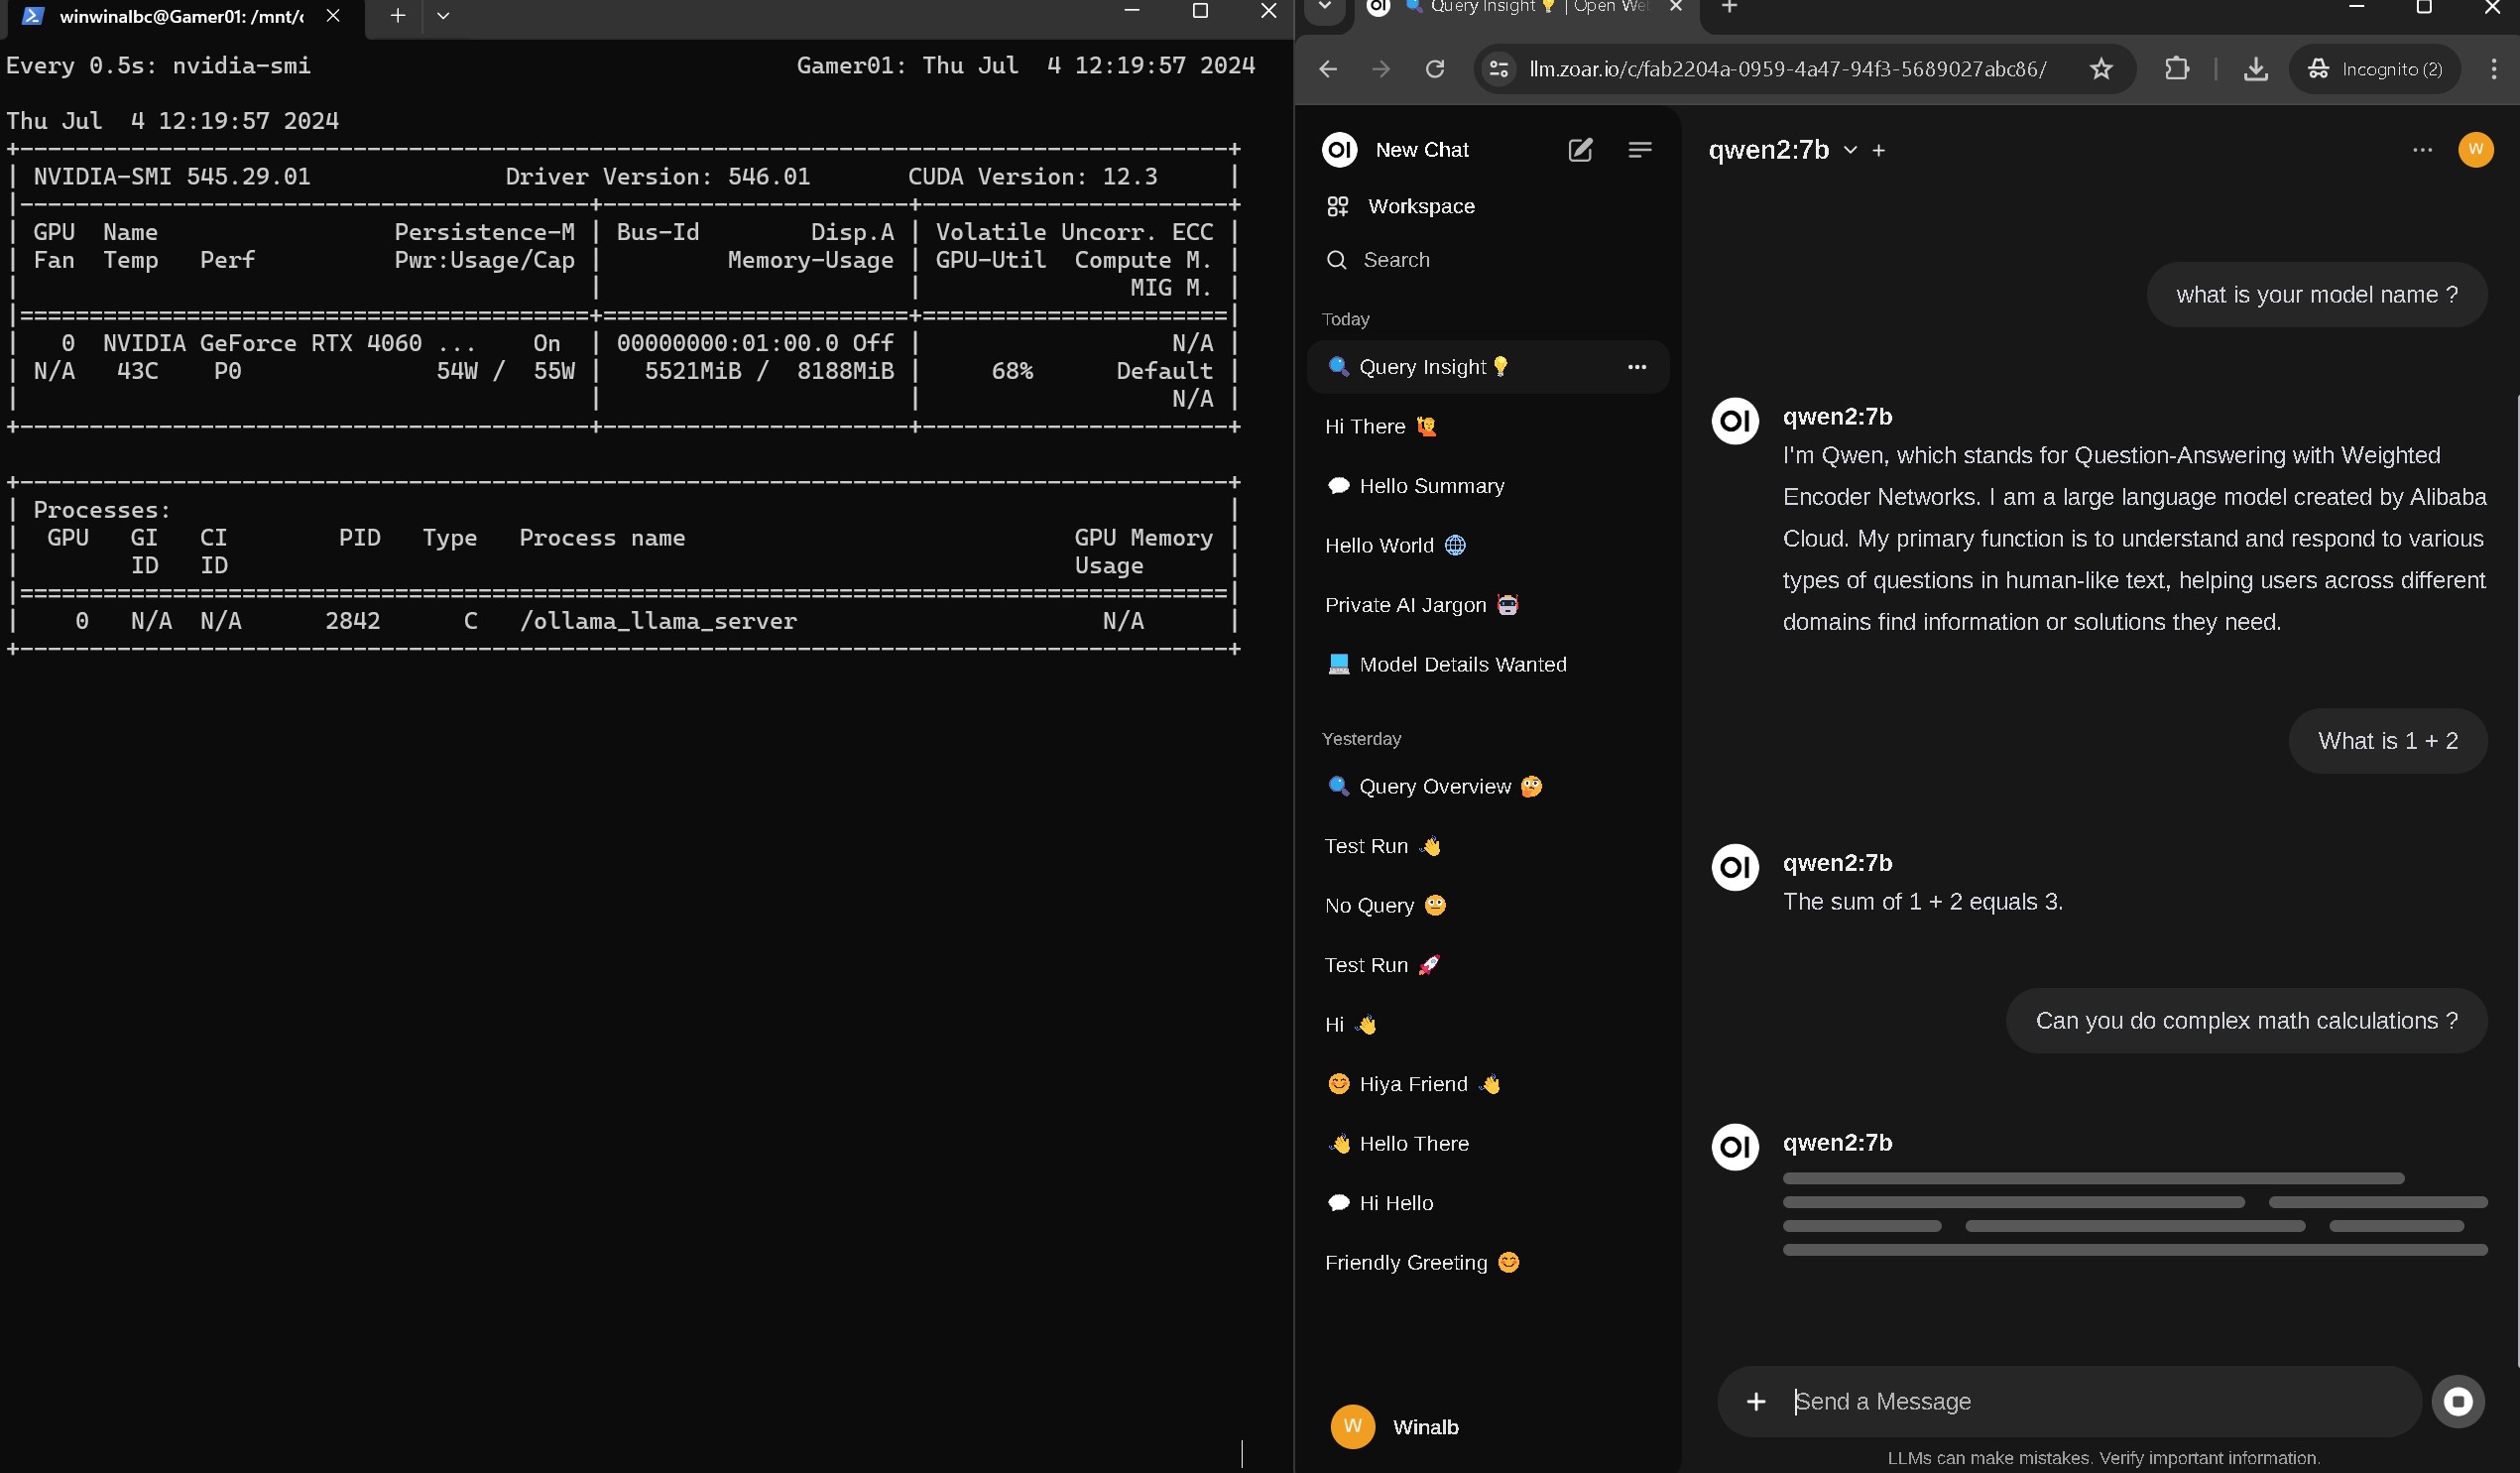Stop response generation button

click(x=2457, y=1401)
